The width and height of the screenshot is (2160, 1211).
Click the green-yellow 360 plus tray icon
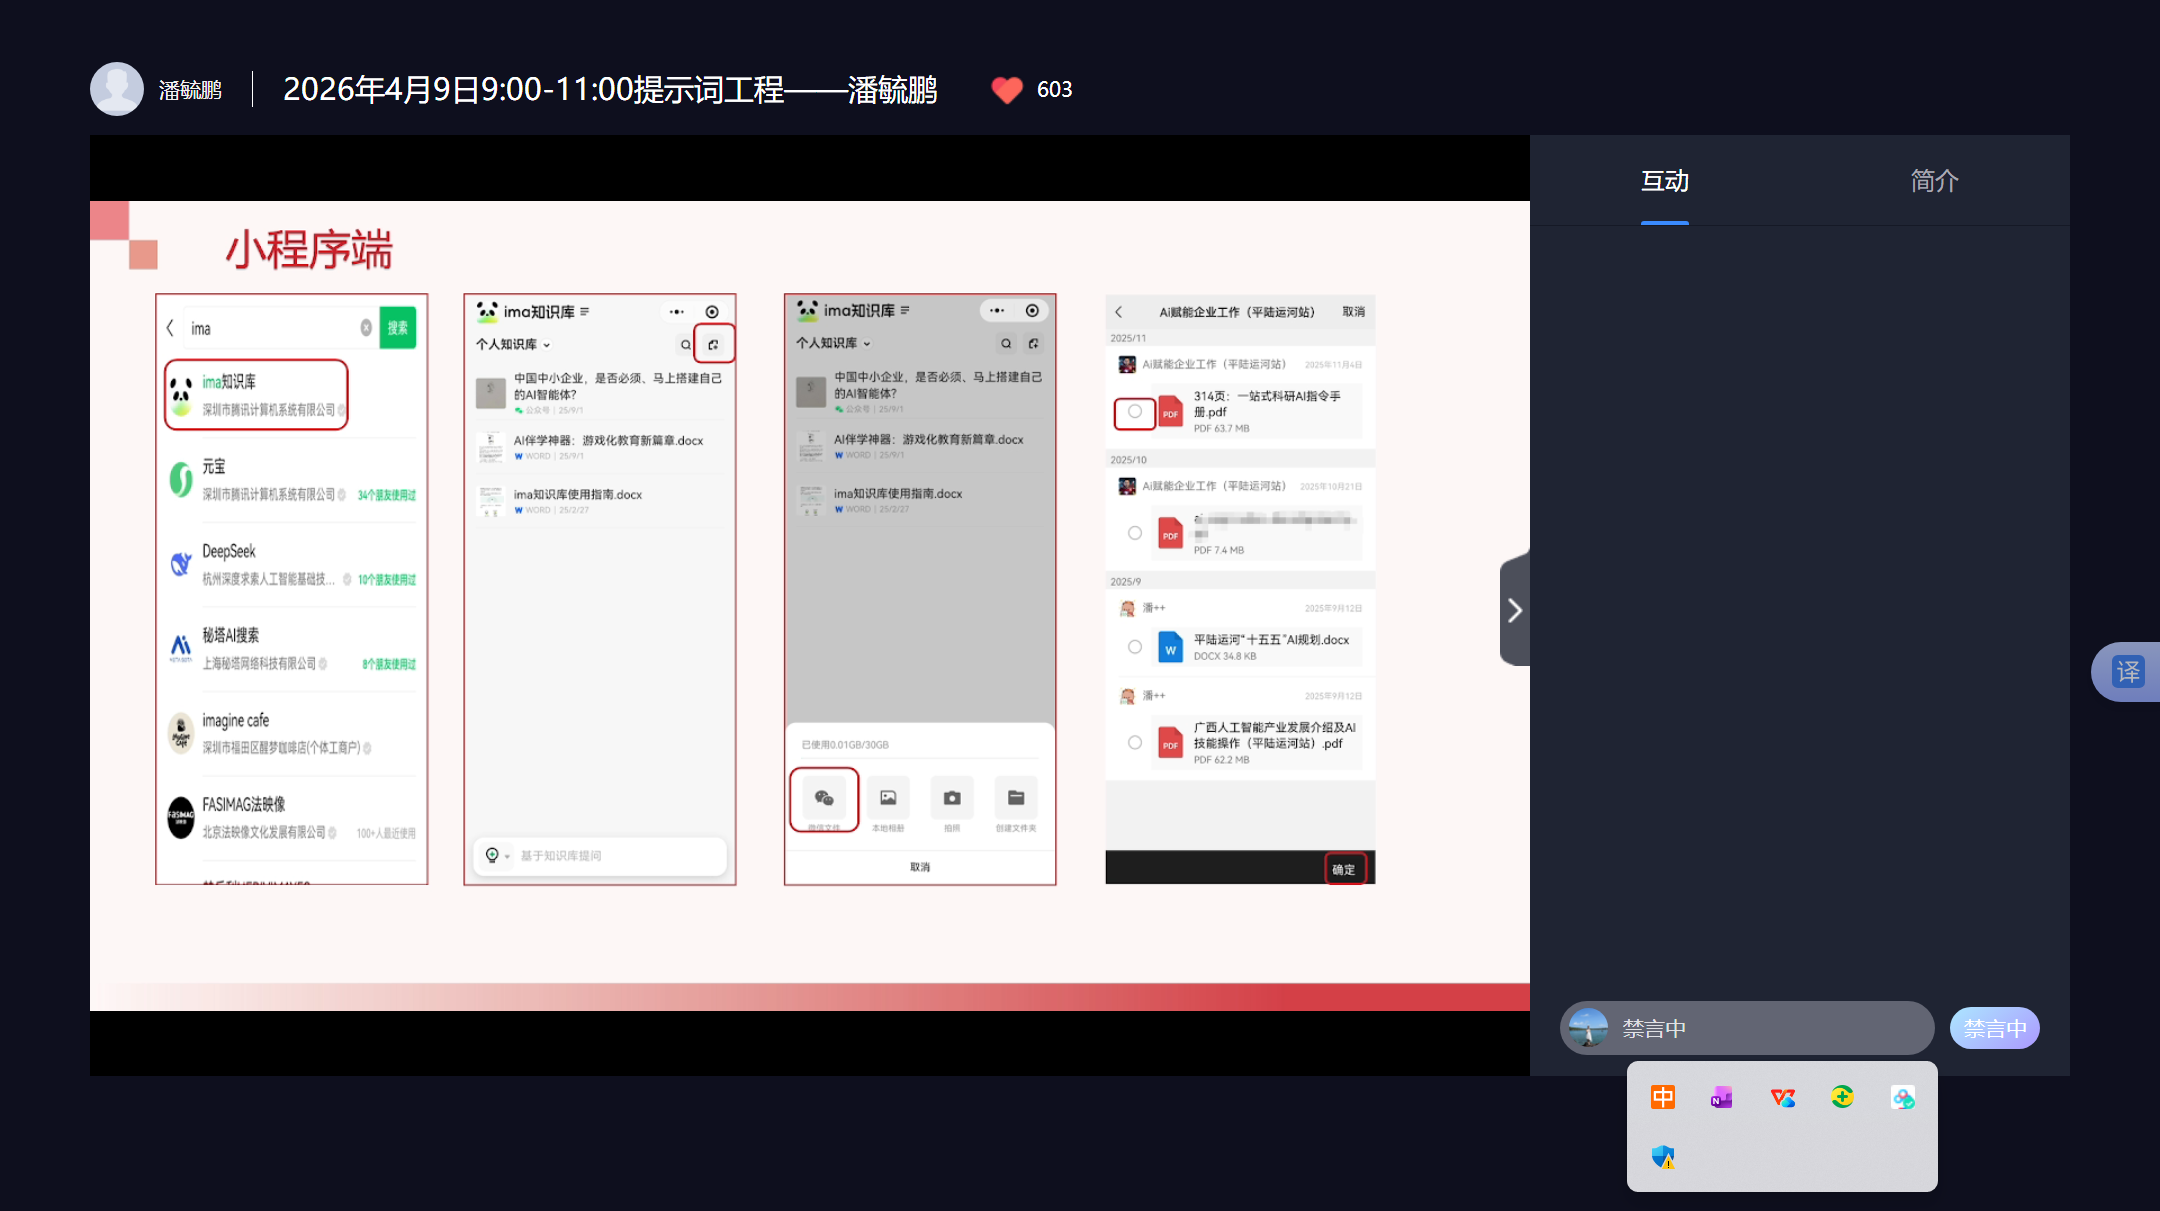click(x=1842, y=1098)
